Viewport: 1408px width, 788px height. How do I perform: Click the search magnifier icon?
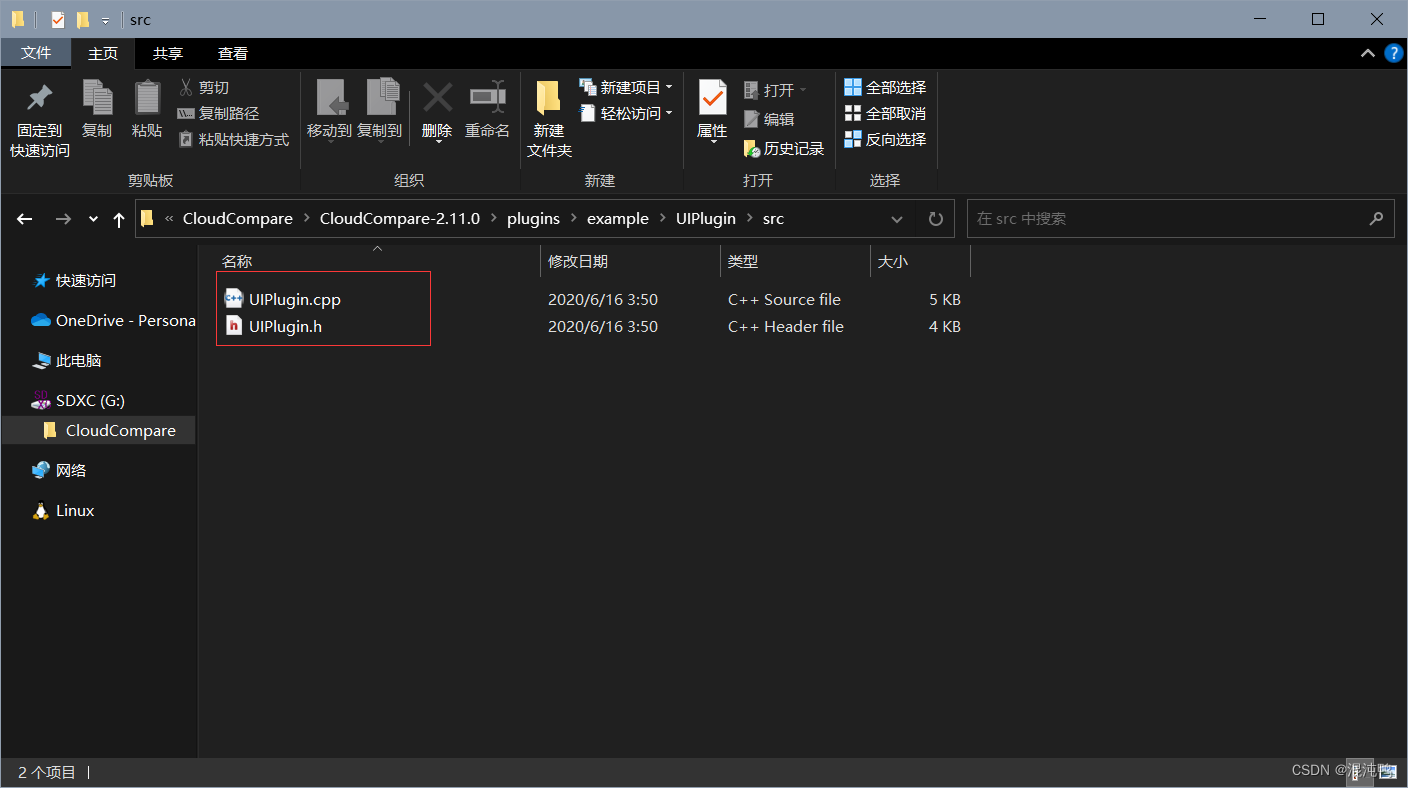1376,219
